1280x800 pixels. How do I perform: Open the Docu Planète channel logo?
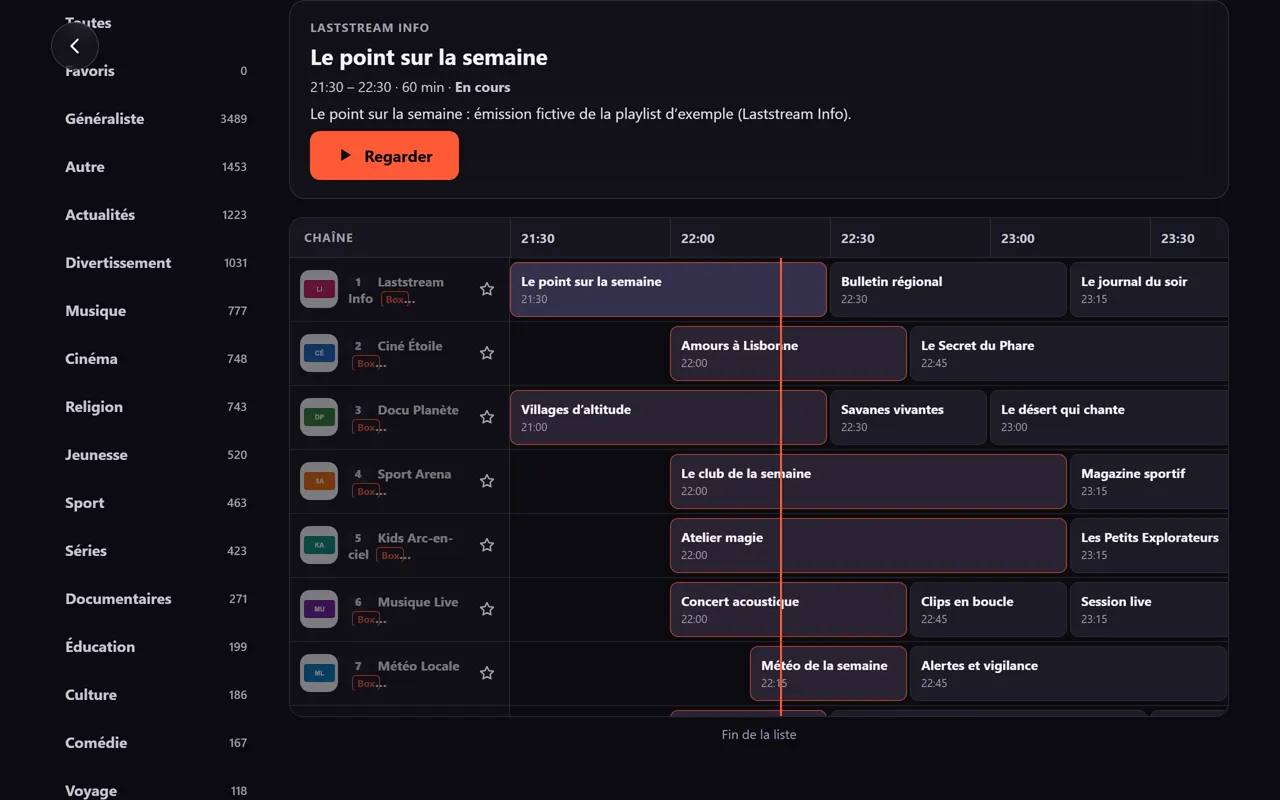(x=320, y=417)
